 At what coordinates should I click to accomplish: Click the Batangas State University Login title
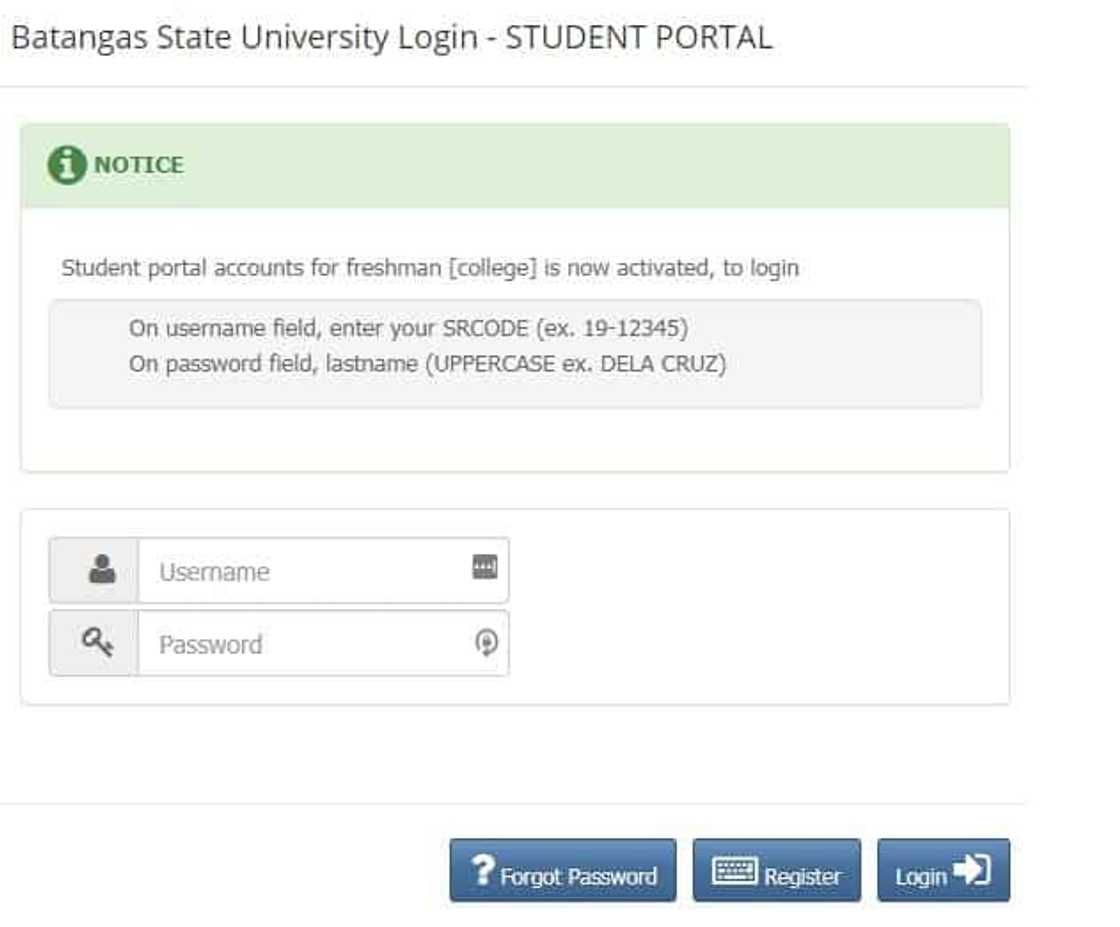tap(391, 38)
